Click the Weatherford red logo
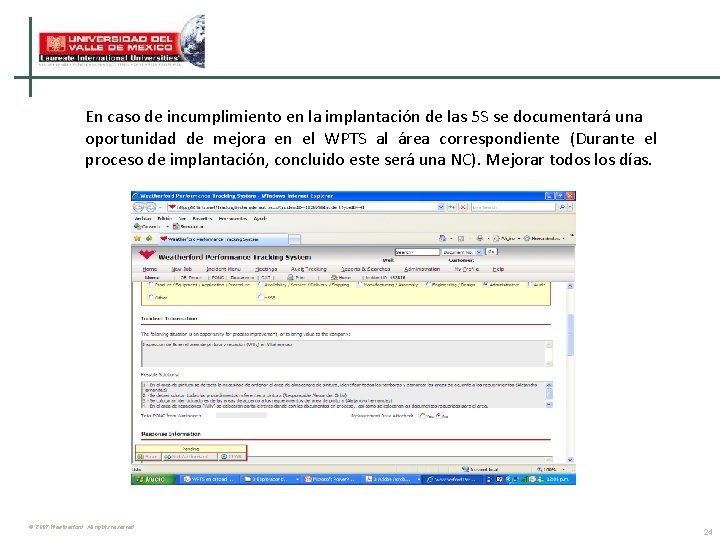Screen dimensions: 720x540 (147, 255)
